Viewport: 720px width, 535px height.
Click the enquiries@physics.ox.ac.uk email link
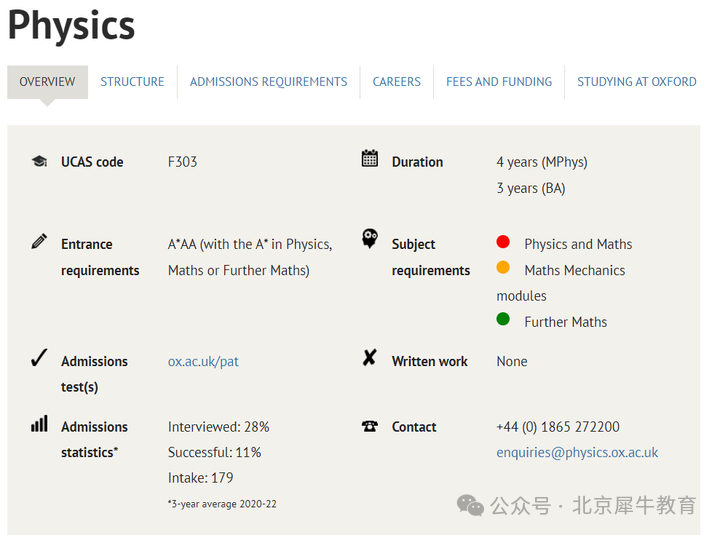[x=577, y=452]
